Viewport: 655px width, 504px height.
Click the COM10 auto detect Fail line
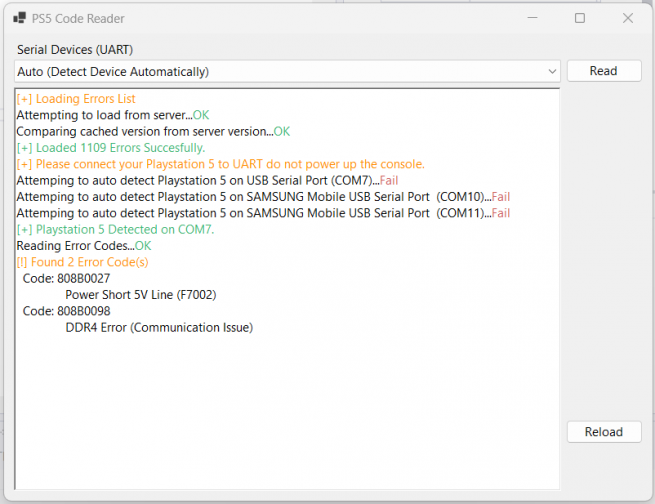pyautogui.click(x=263, y=197)
